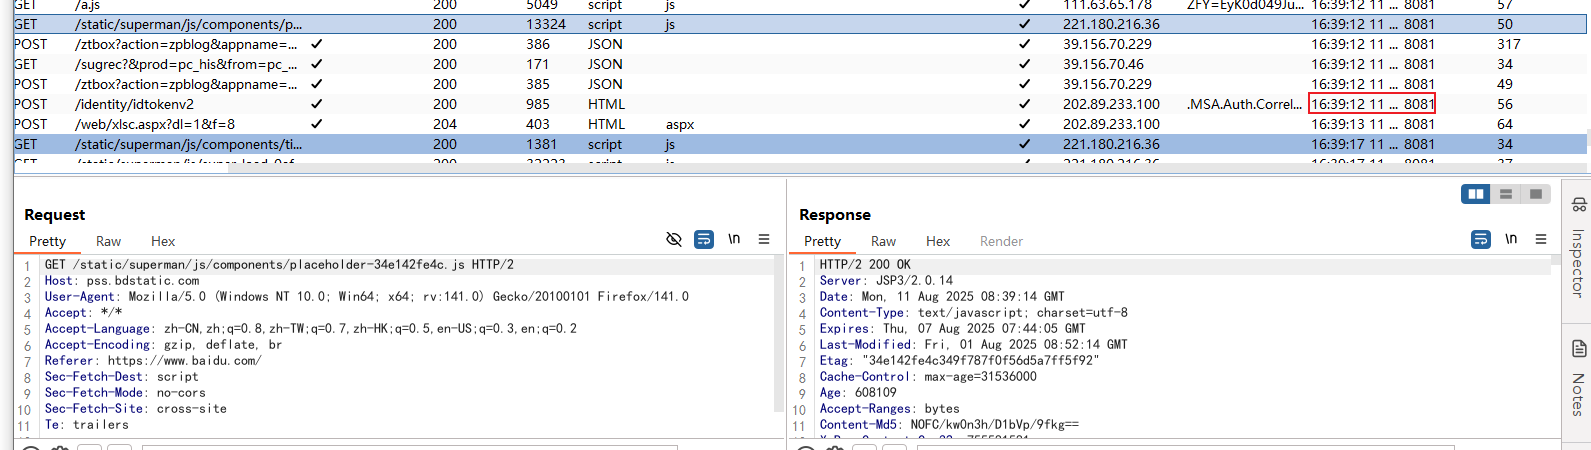Click the Last-Modified header line
The image size is (1591, 450).
[973, 345]
